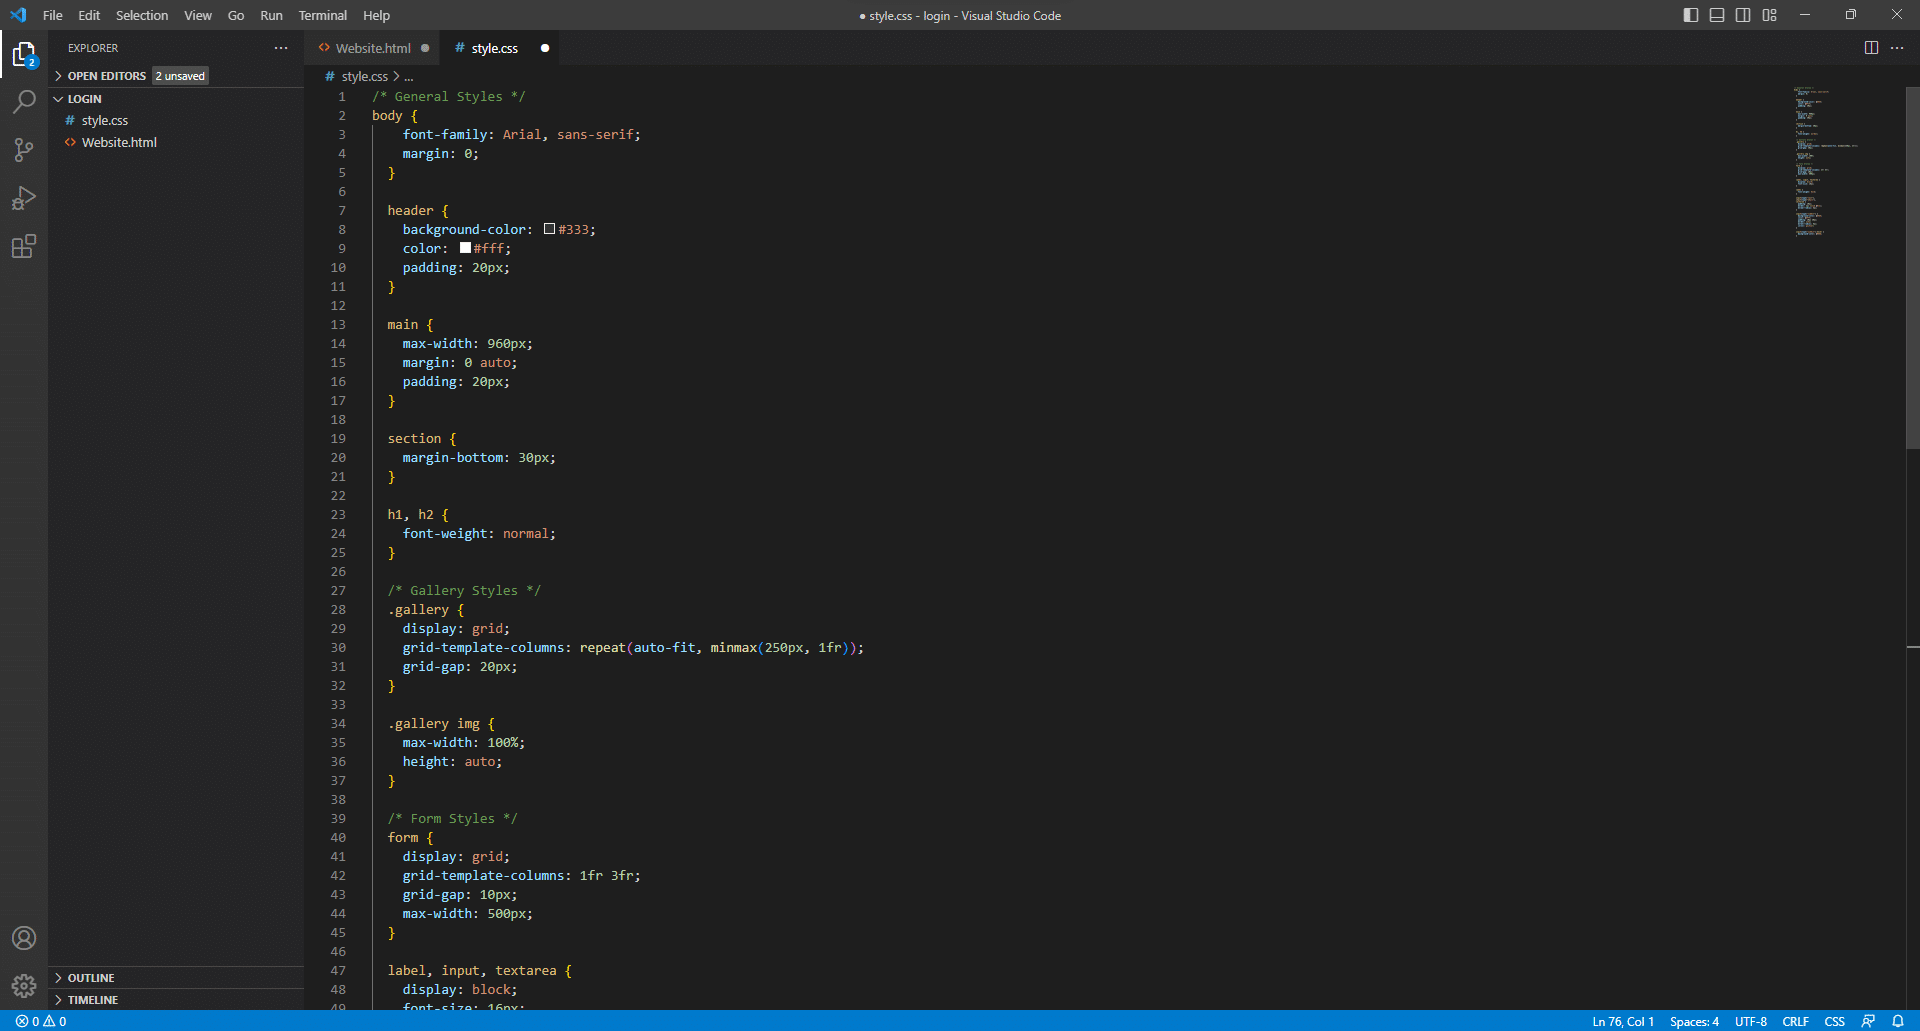1920x1031 pixels.
Task: Expand the OUTLINE section
Action: point(90,977)
